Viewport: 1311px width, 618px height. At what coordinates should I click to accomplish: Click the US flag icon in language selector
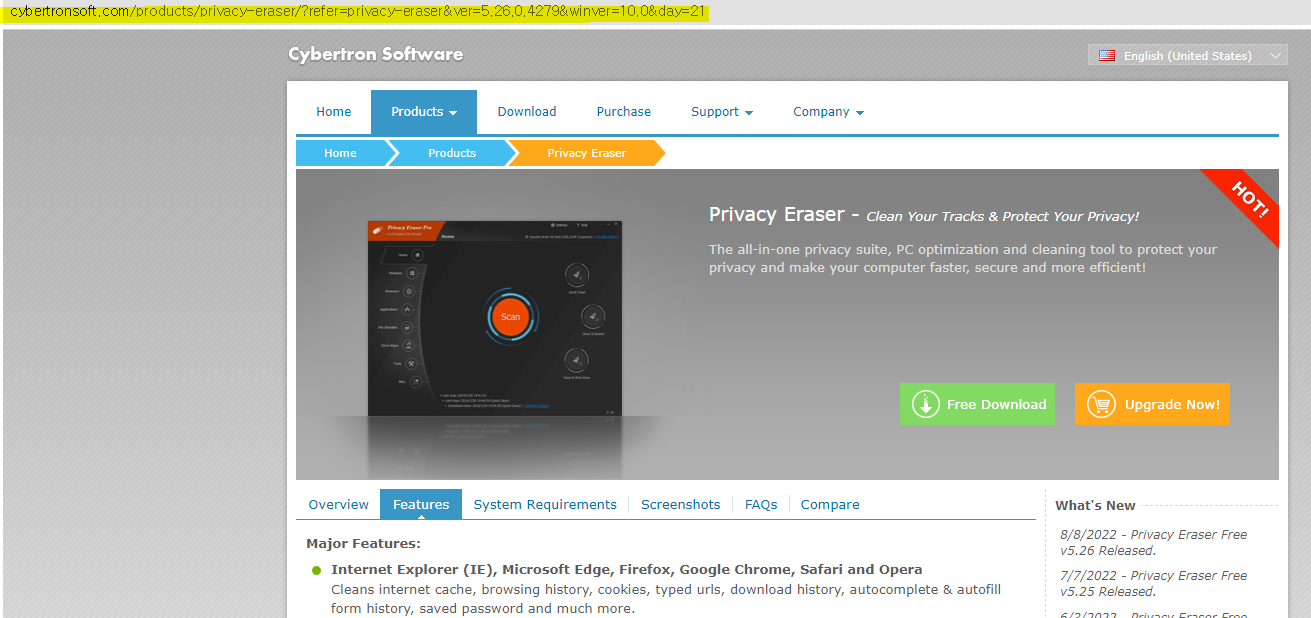[1107, 56]
